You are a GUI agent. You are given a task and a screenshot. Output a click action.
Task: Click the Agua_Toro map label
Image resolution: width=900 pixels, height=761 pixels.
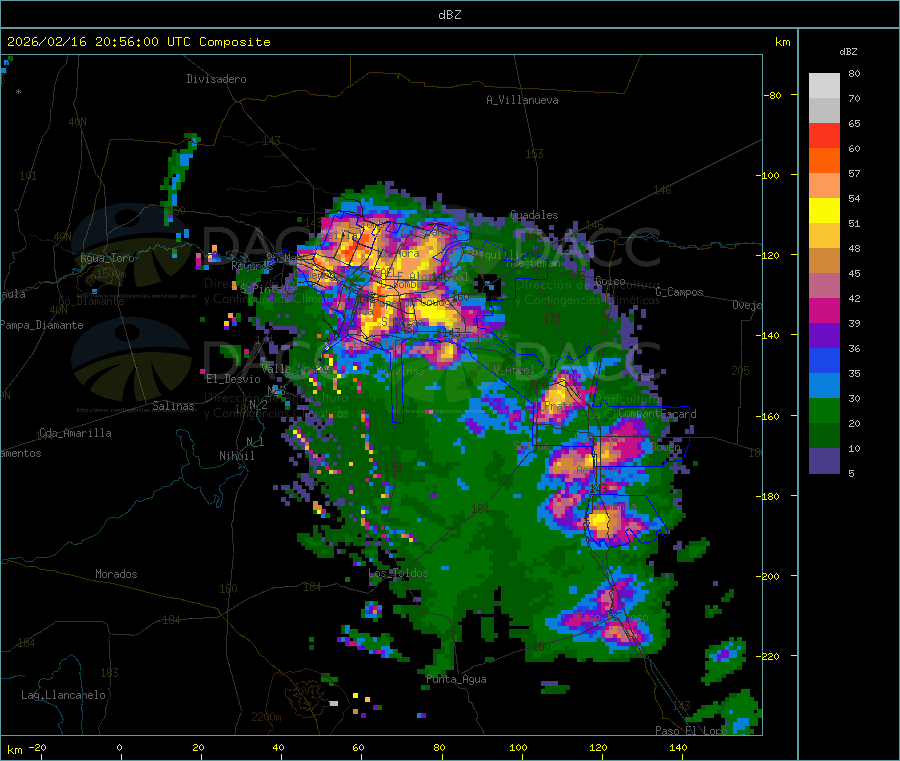click(107, 258)
